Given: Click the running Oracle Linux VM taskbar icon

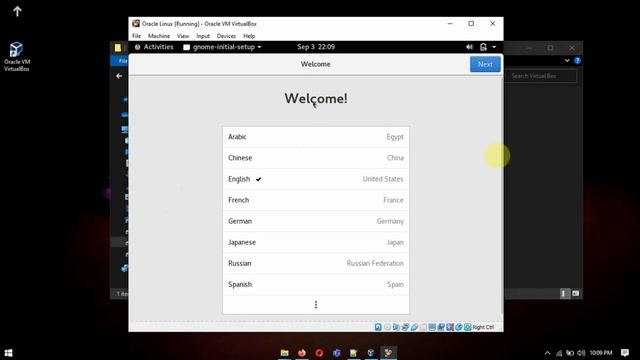Looking at the screenshot, I should (x=388, y=353).
